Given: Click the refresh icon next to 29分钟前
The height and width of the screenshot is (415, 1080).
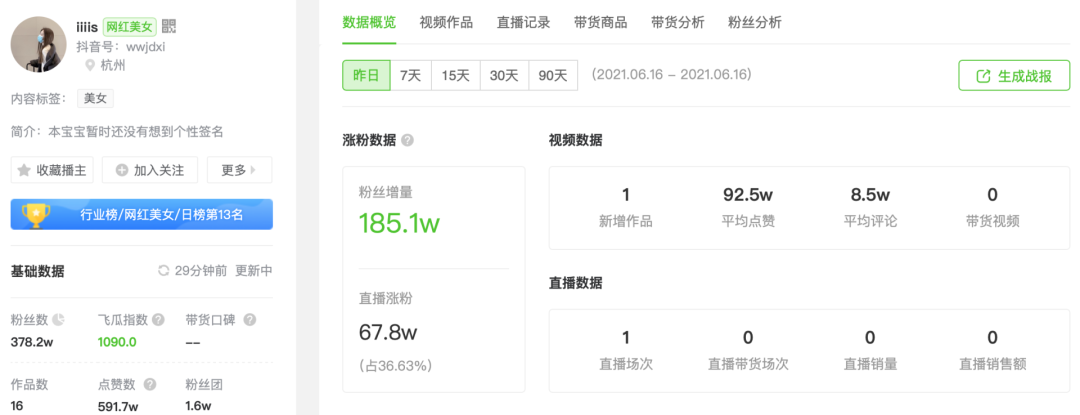Looking at the screenshot, I should (164, 270).
